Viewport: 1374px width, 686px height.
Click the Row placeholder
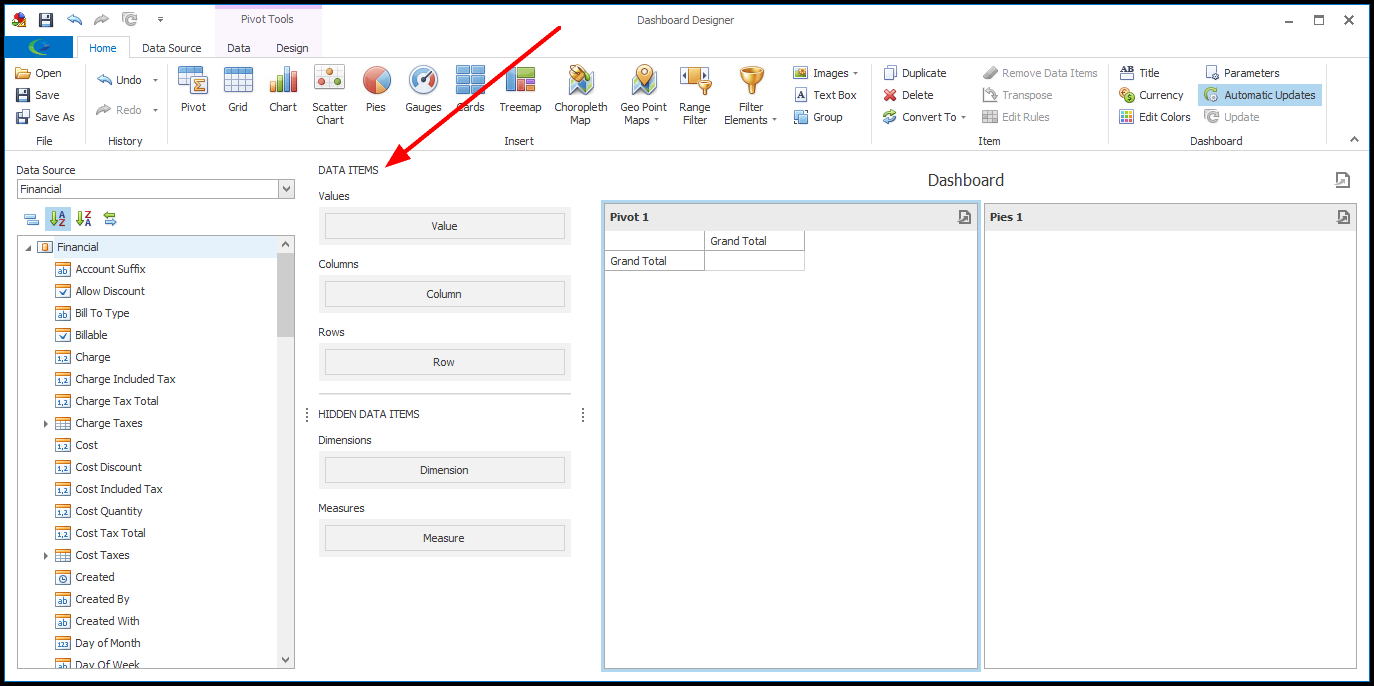[x=444, y=362]
